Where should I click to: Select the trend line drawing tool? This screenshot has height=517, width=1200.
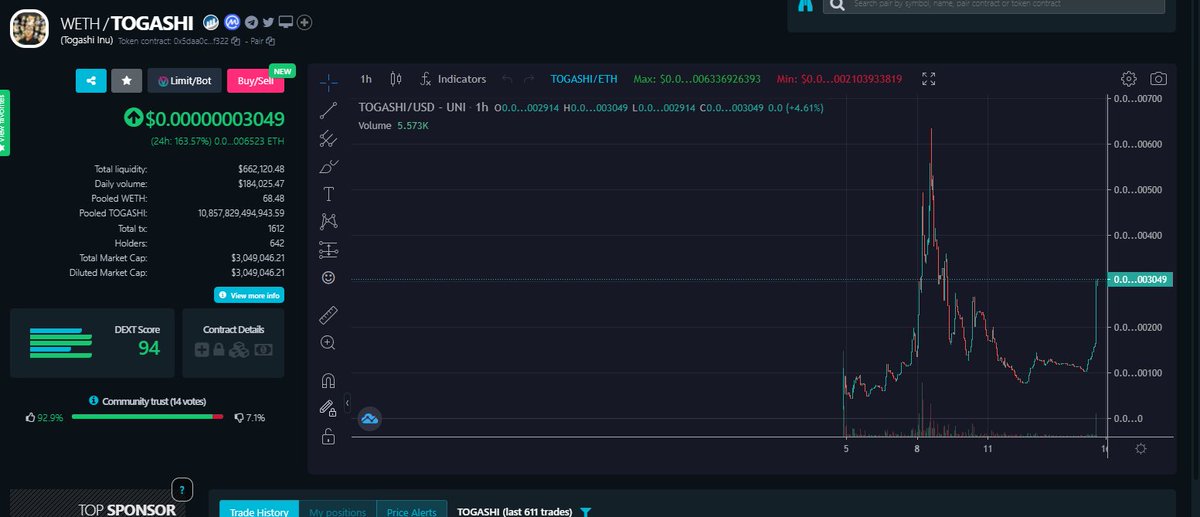coord(328,110)
